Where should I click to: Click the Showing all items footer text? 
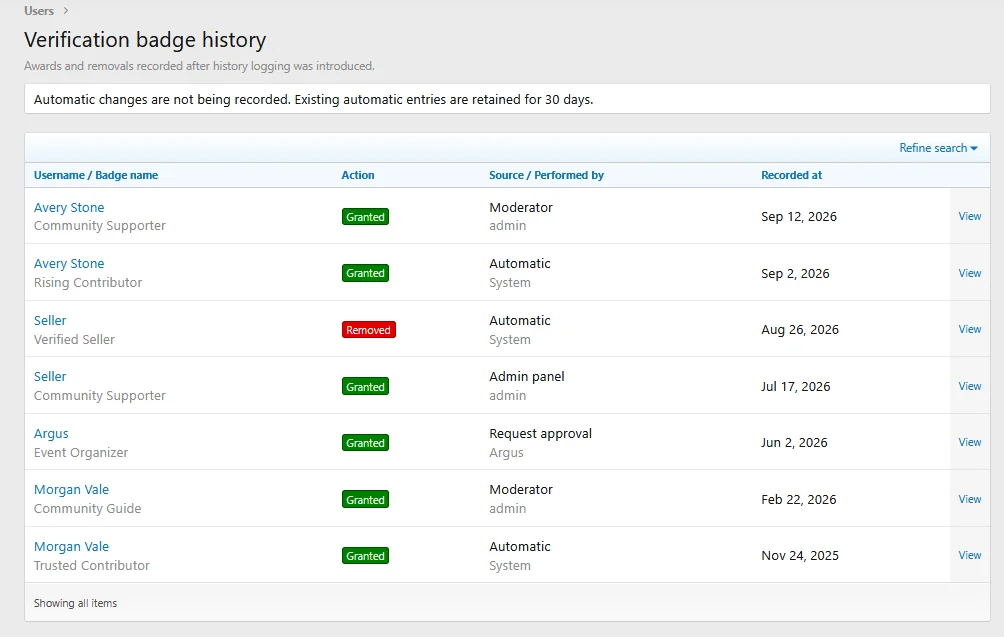tap(75, 603)
